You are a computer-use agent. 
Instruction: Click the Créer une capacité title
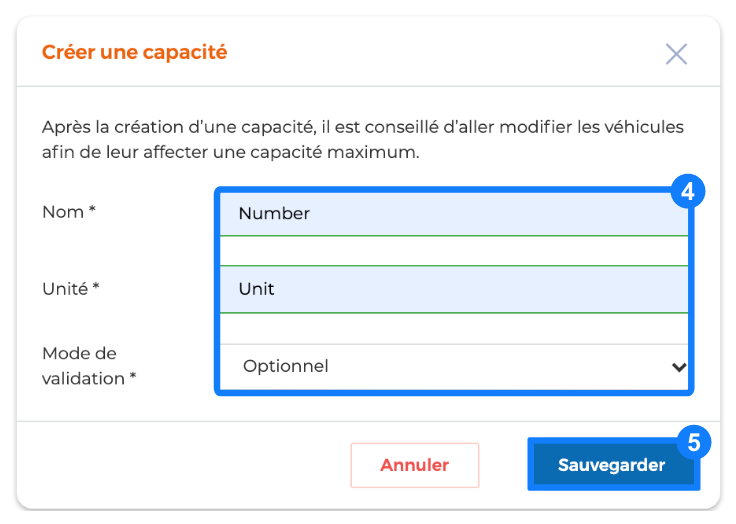click(135, 52)
